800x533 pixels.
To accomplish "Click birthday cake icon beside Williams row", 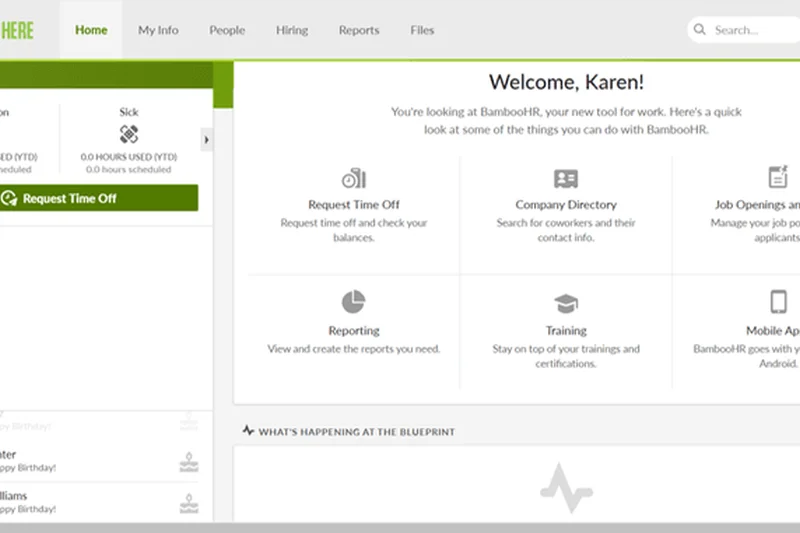I will [x=189, y=503].
